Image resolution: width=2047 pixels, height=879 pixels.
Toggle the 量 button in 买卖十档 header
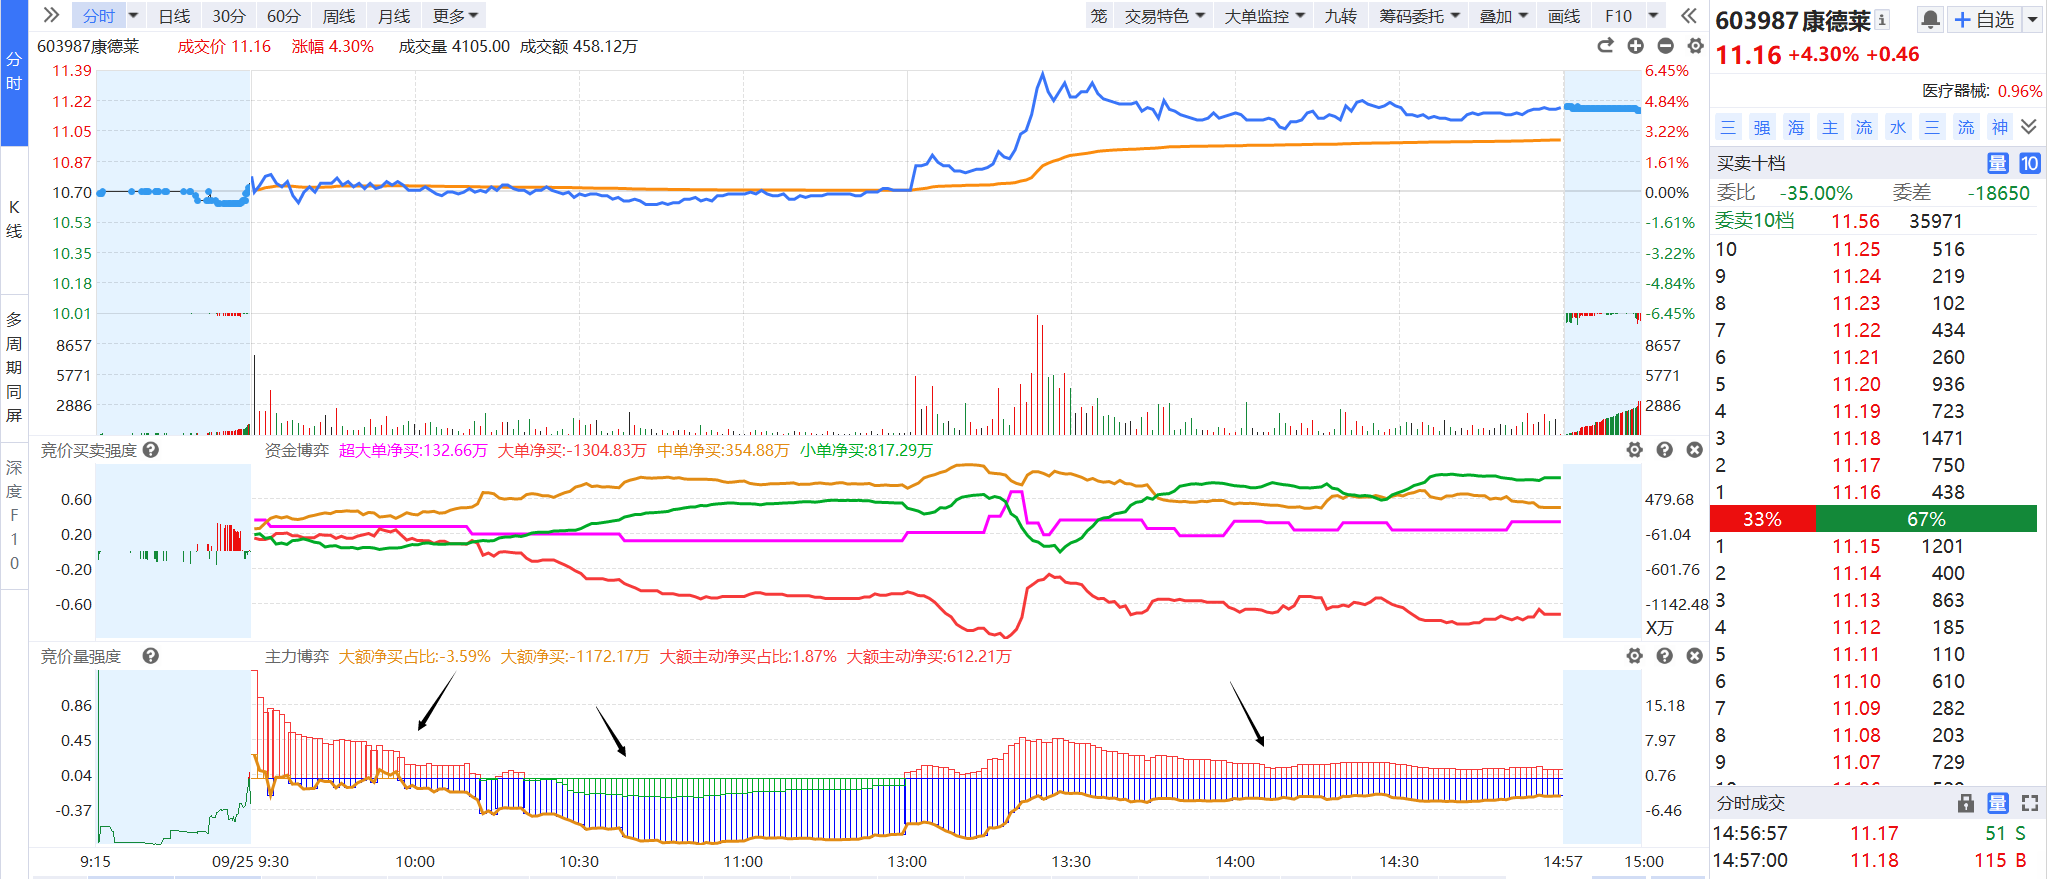(1997, 163)
